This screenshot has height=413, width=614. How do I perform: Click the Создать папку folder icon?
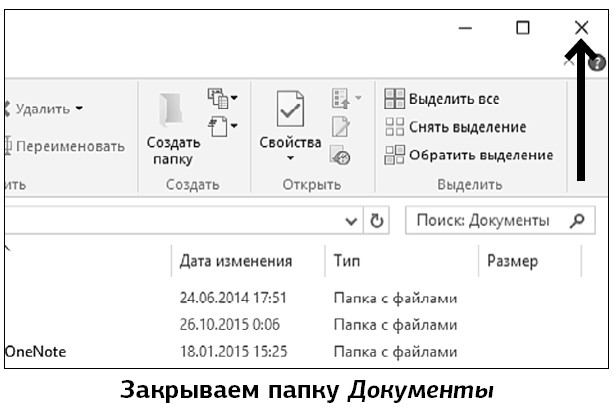pyautogui.click(x=172, y=110)
